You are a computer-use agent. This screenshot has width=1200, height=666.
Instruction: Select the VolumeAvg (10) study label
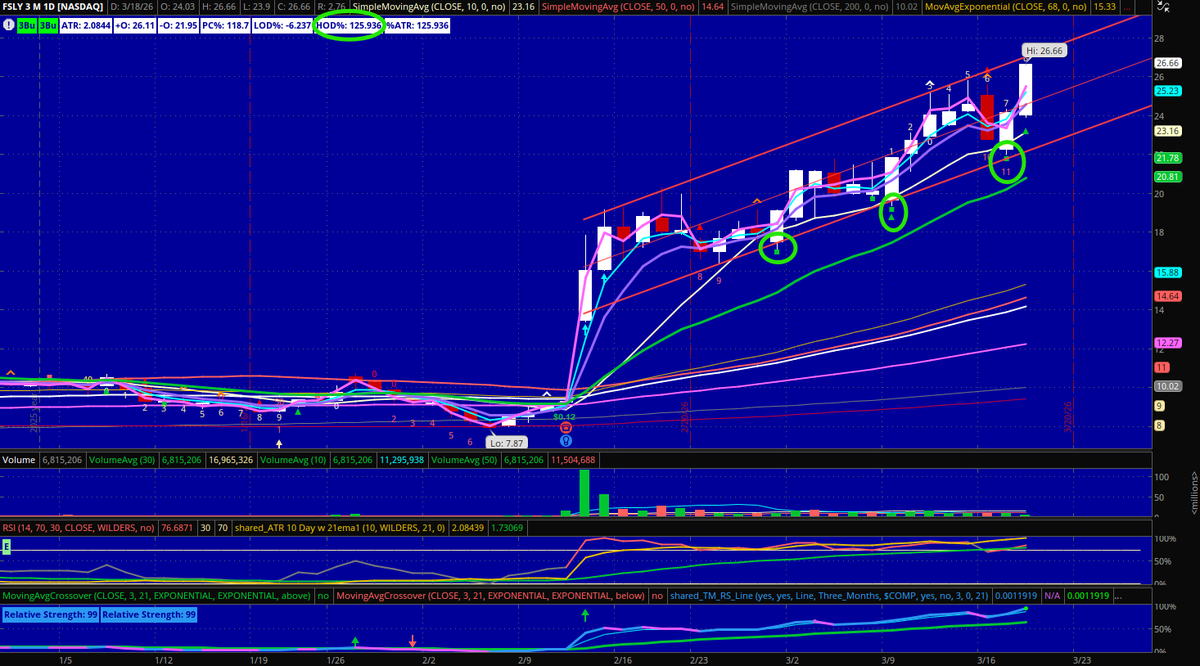click(293, 460)
